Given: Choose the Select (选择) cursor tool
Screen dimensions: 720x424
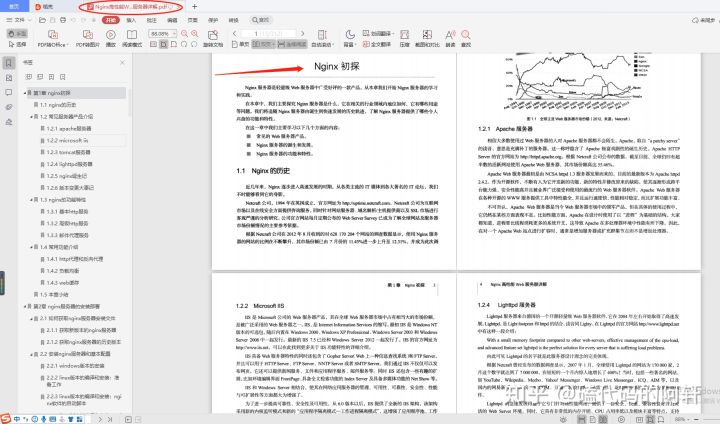Looking at the screenshot, I should pos(17,44).
